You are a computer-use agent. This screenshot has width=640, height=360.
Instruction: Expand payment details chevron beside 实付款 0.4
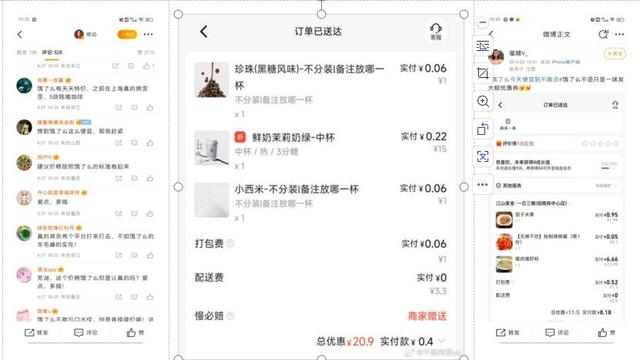pyautogui.click(x=442, y=341)
